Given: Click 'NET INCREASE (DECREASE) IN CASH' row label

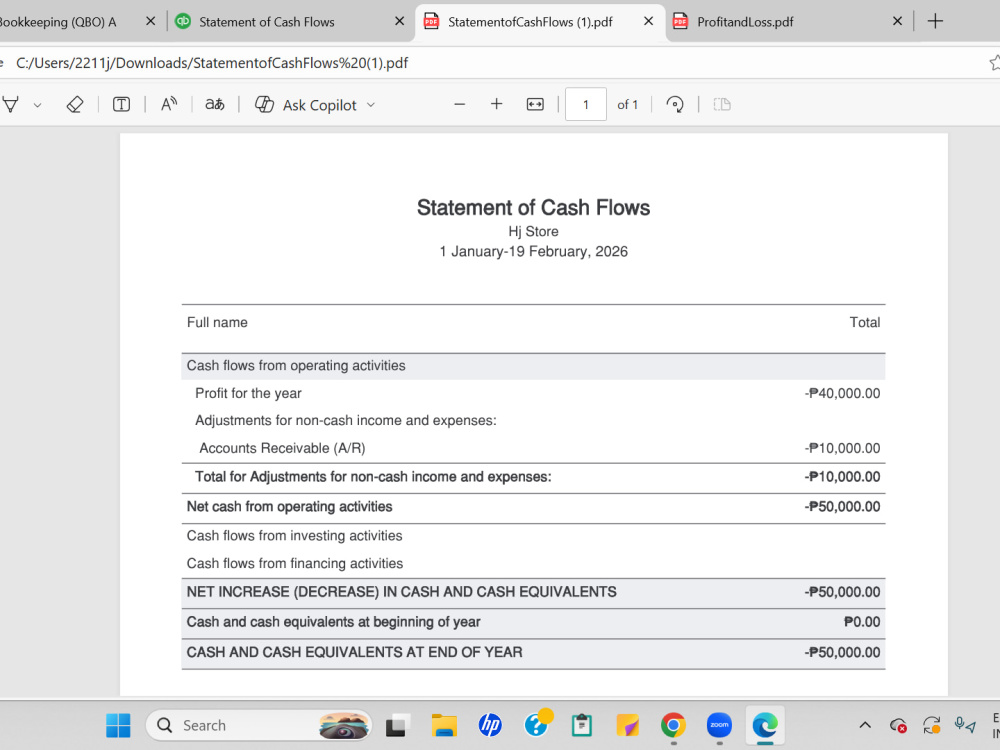Looking at the screenshot, I should [x=401, y=592].
